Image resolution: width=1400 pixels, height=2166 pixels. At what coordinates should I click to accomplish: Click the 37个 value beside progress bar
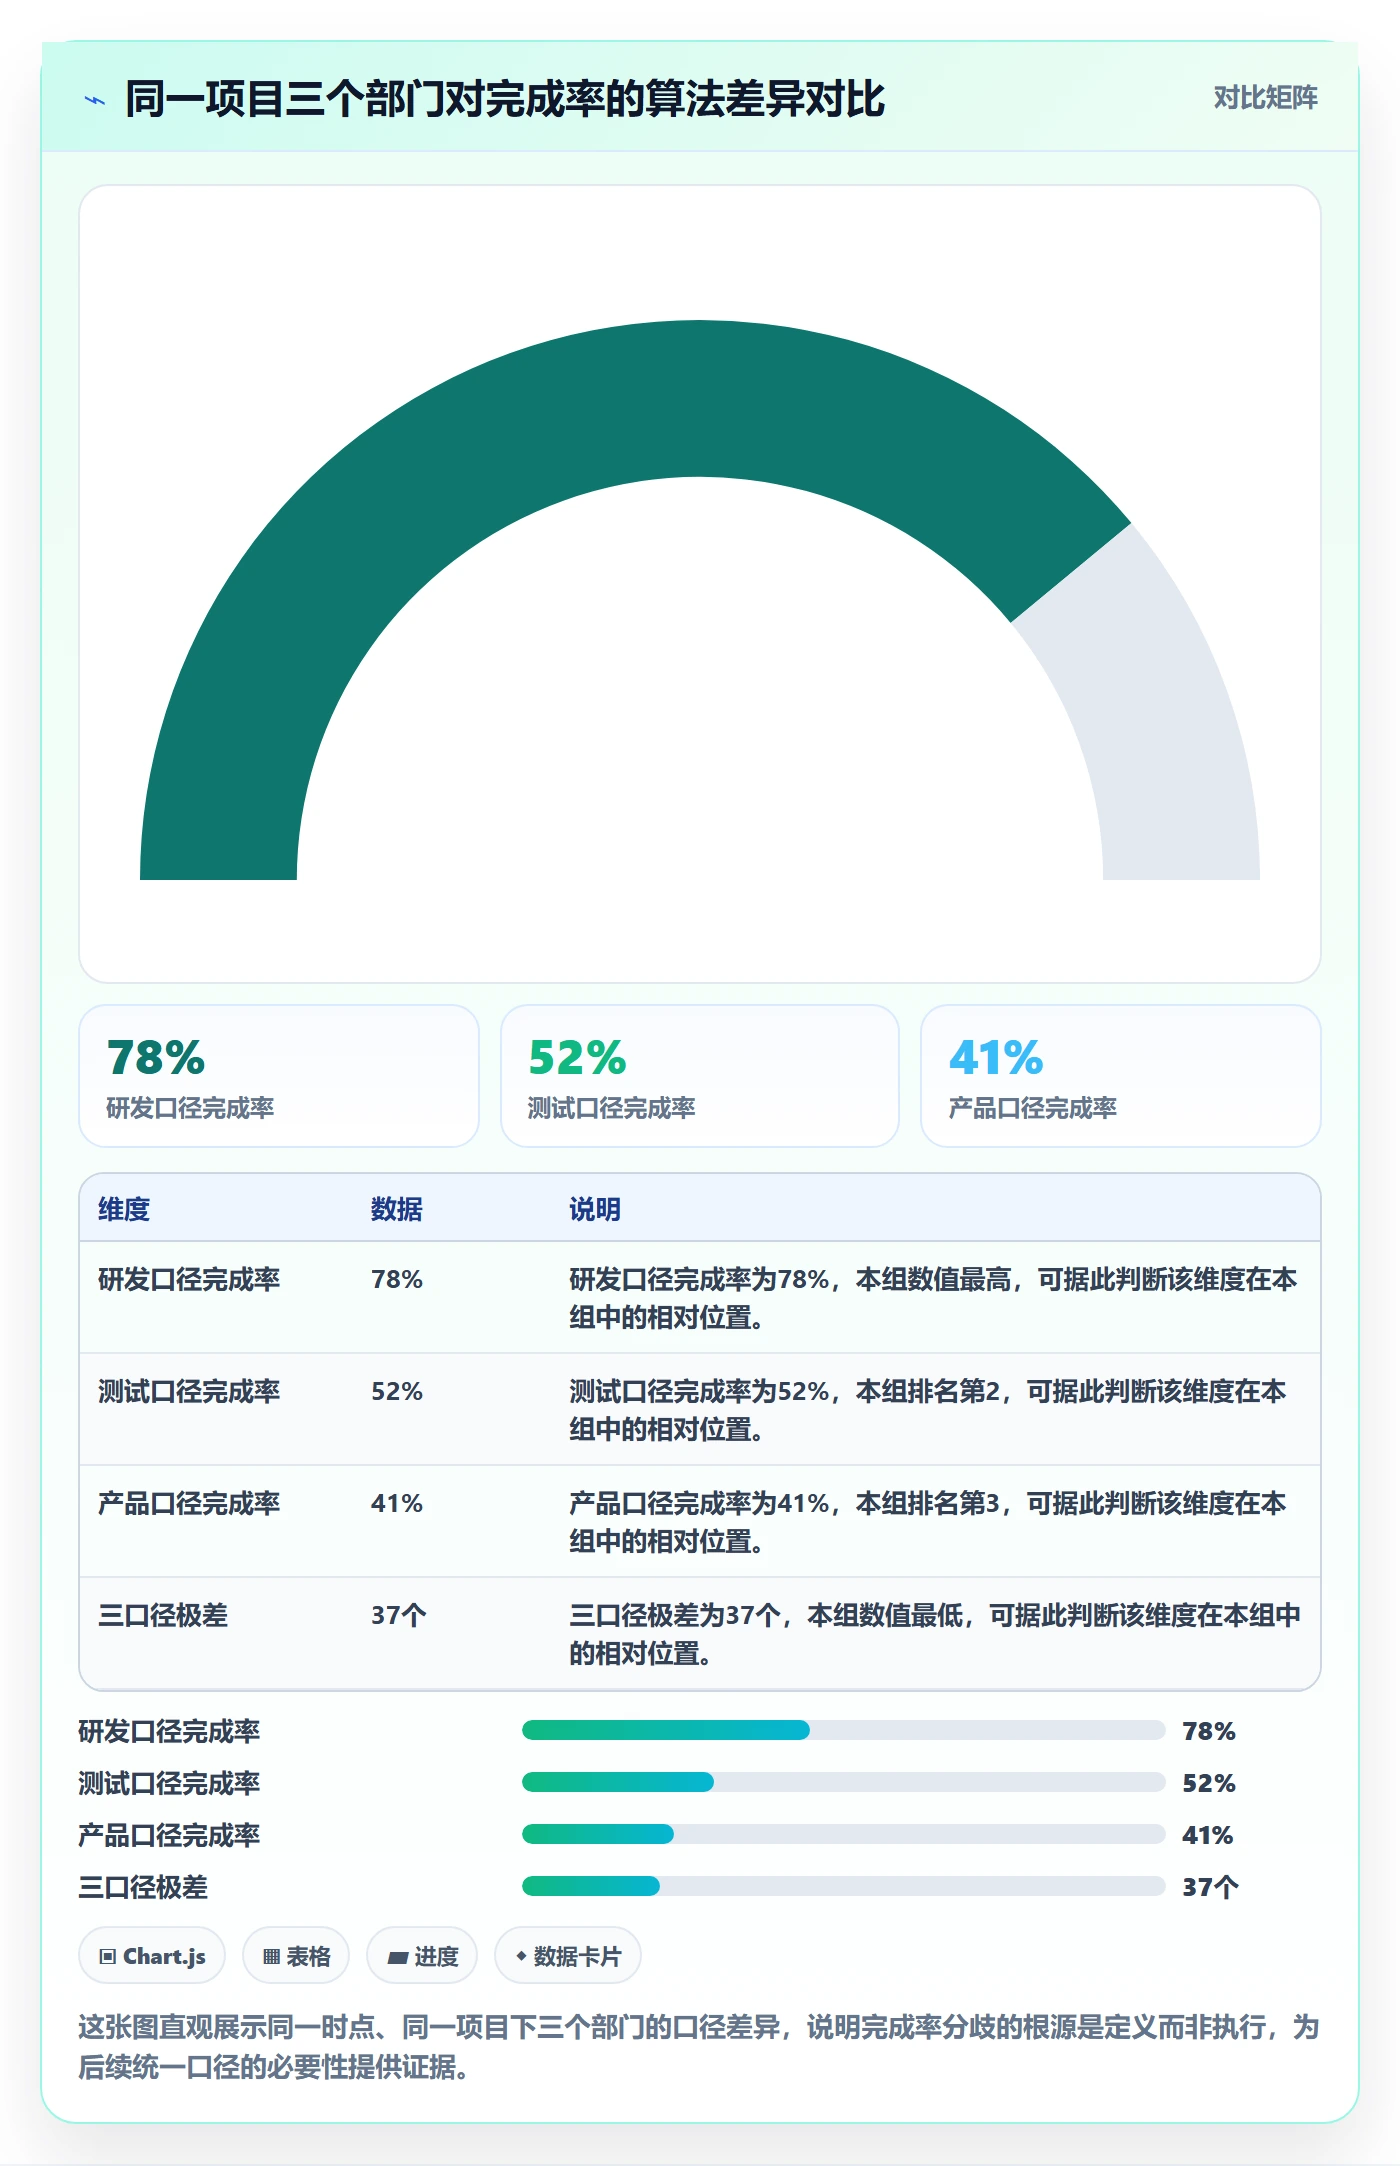tap(1211, 1887)
